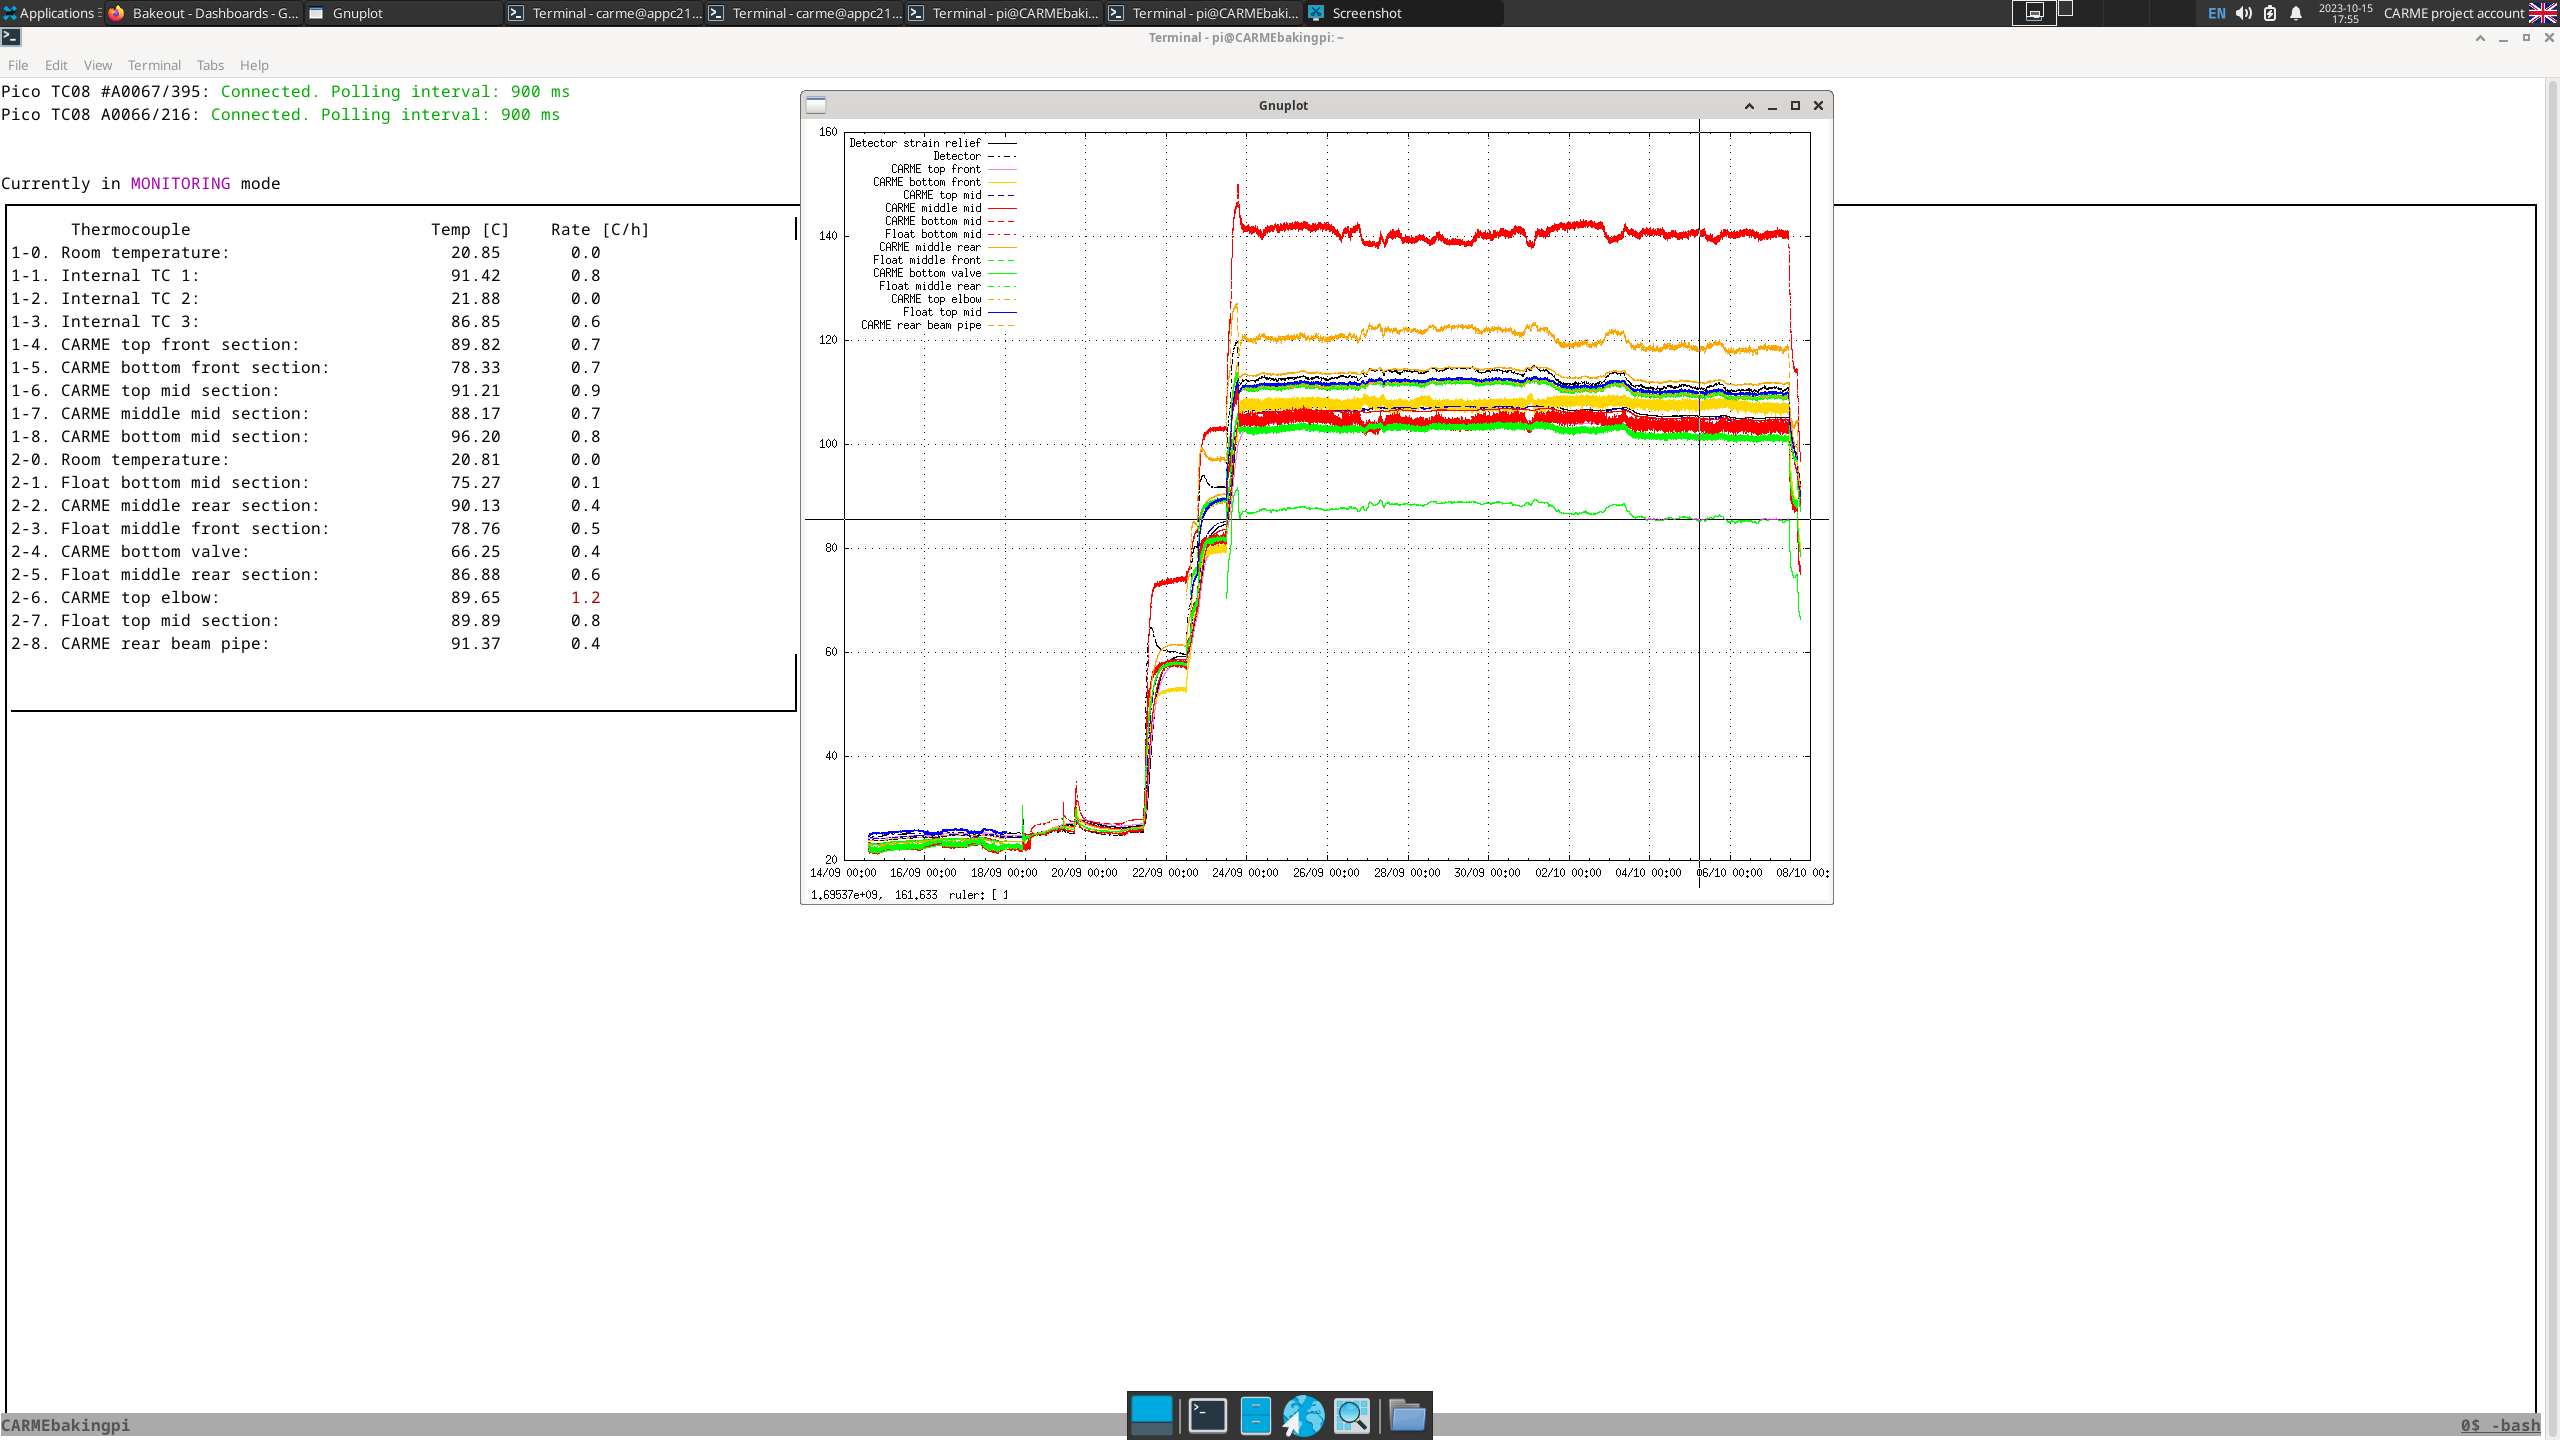The image size is (2560, 1440).
Task: Toggle the CARME middle mid legend entry
Action: 932,208
